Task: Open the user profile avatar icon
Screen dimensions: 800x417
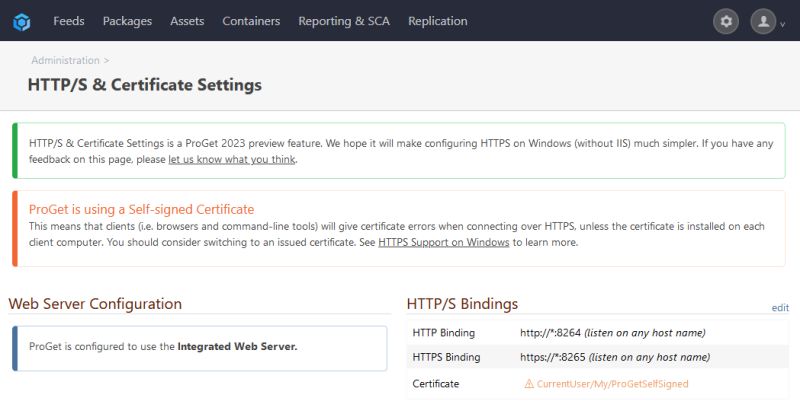Action: tap(763, 21)
